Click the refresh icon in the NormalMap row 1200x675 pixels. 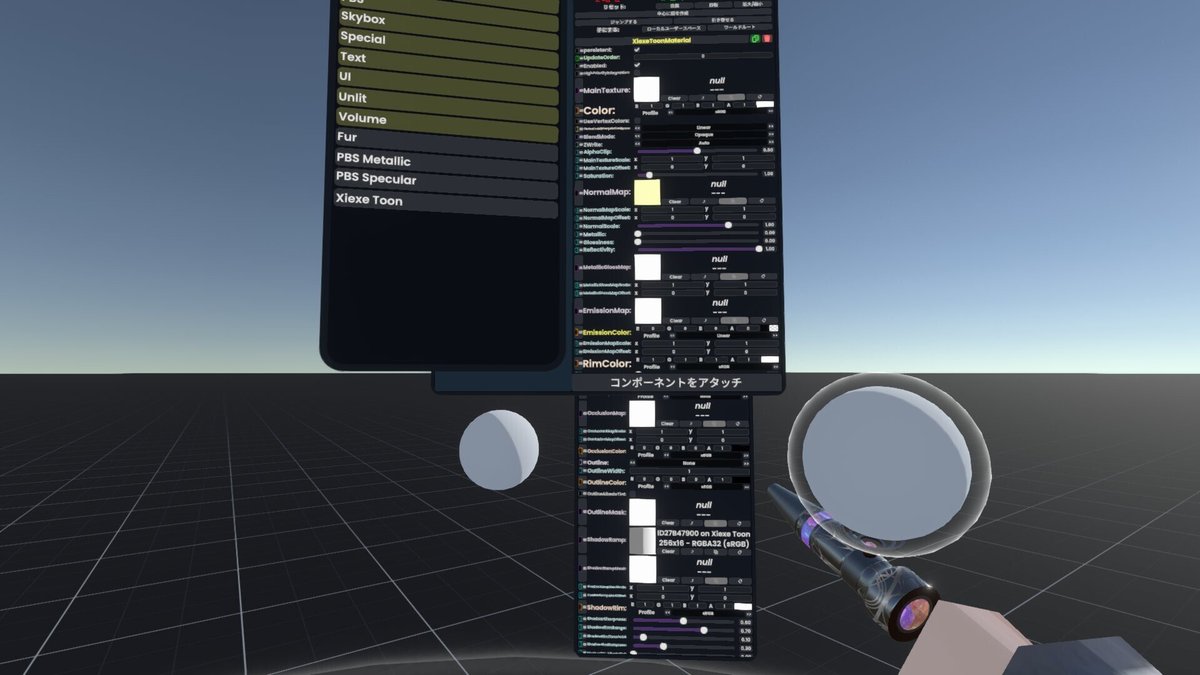(762, 201)
